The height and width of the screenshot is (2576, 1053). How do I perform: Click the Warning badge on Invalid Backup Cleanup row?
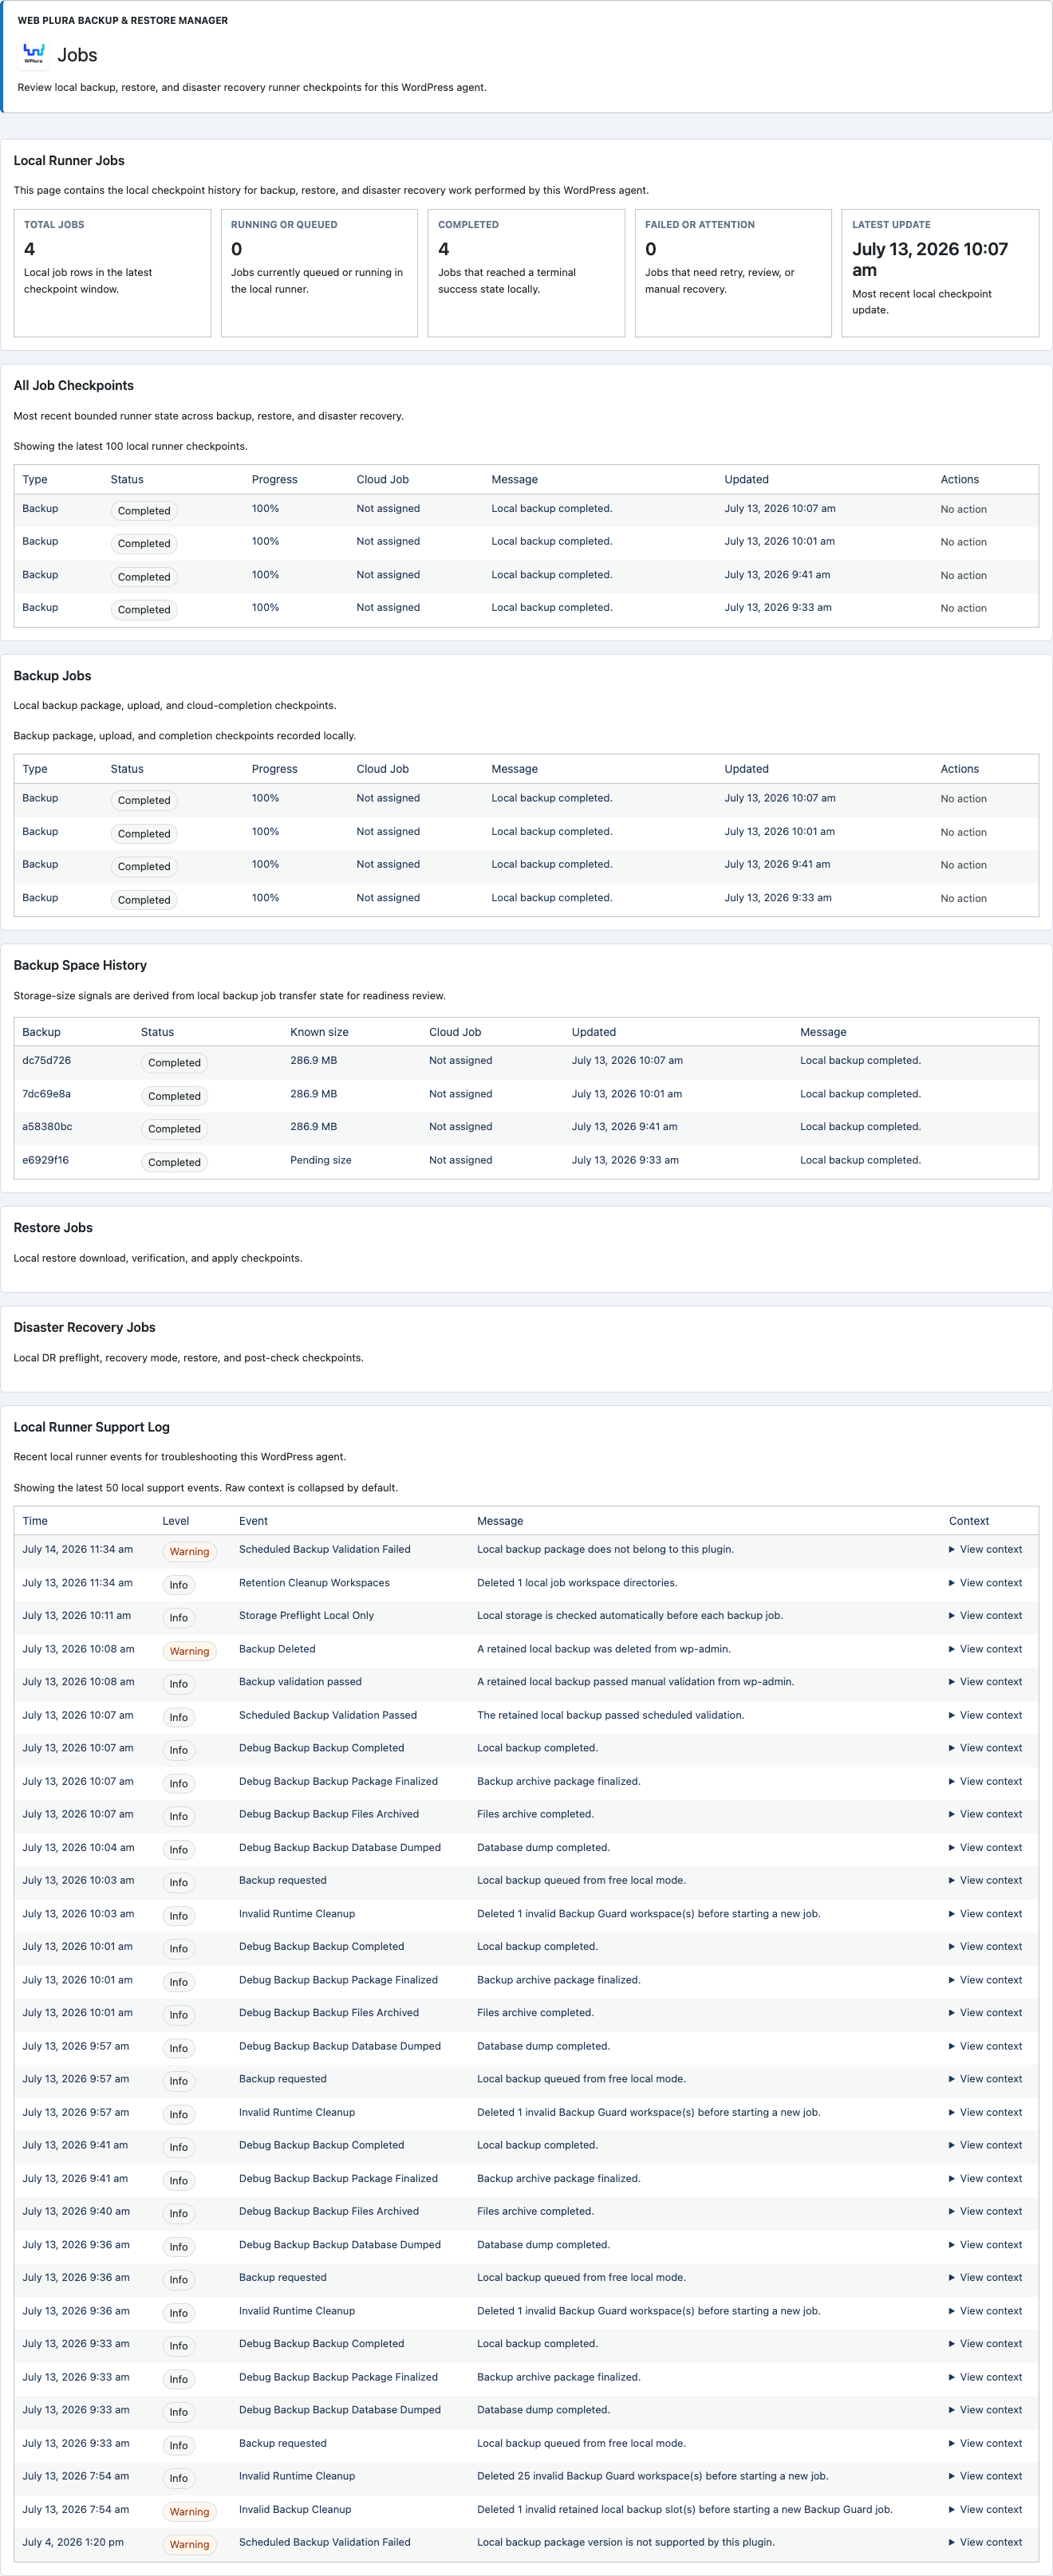pos(189,2511)
